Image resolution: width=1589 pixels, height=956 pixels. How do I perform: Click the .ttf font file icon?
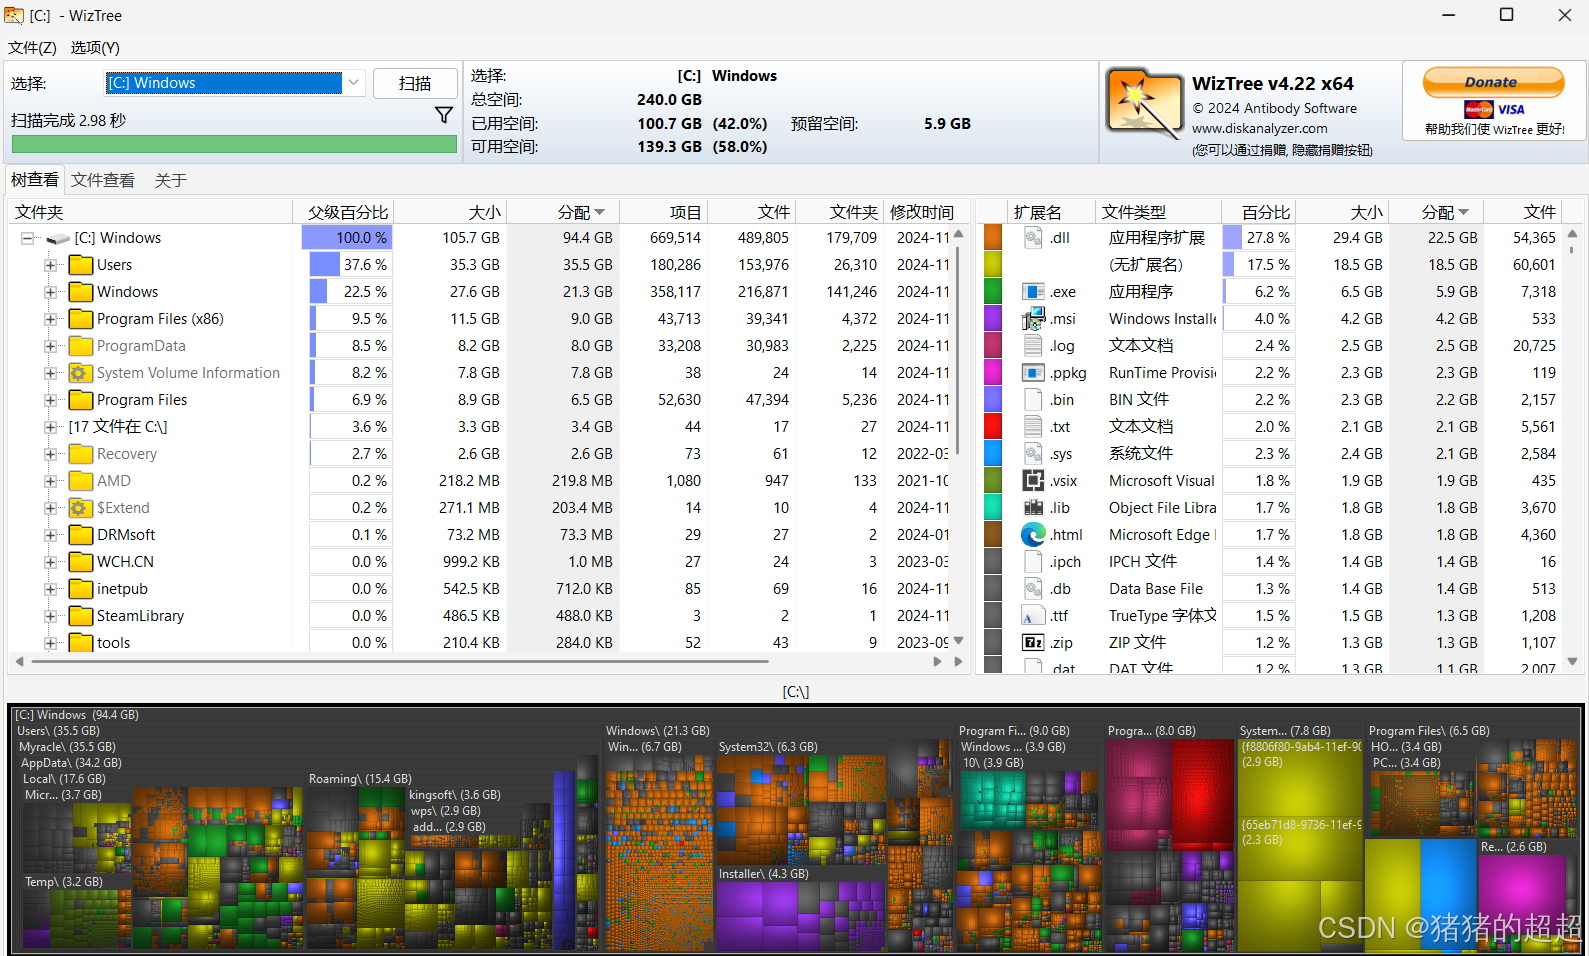coord(1033,616)
